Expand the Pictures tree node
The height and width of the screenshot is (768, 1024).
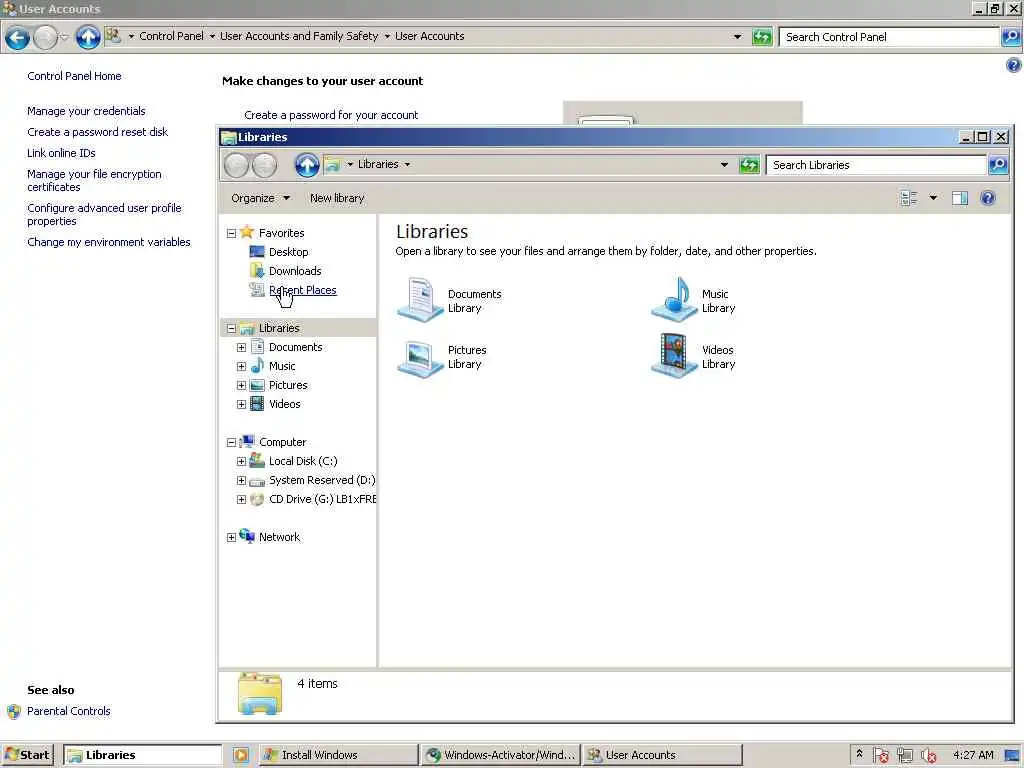click(241, 385)
